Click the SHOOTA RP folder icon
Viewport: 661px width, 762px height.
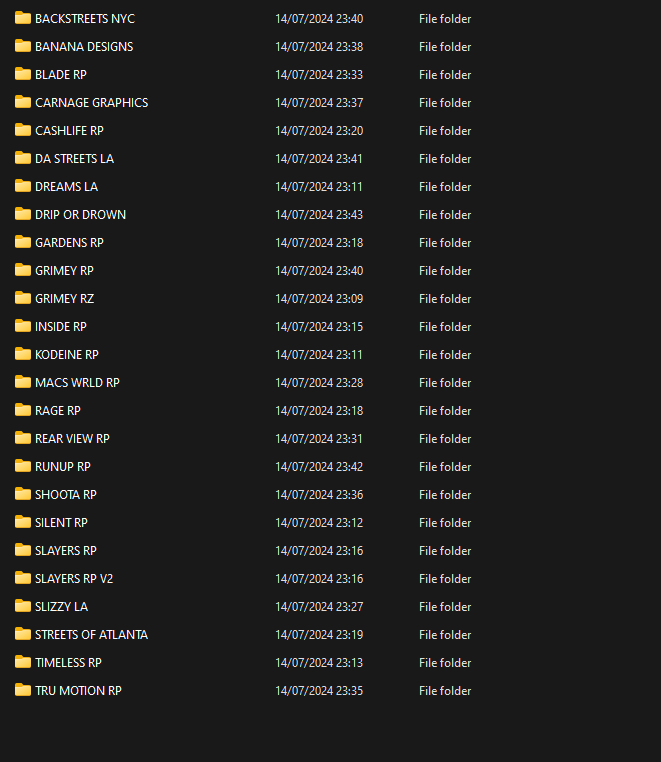tap(23, 494)
